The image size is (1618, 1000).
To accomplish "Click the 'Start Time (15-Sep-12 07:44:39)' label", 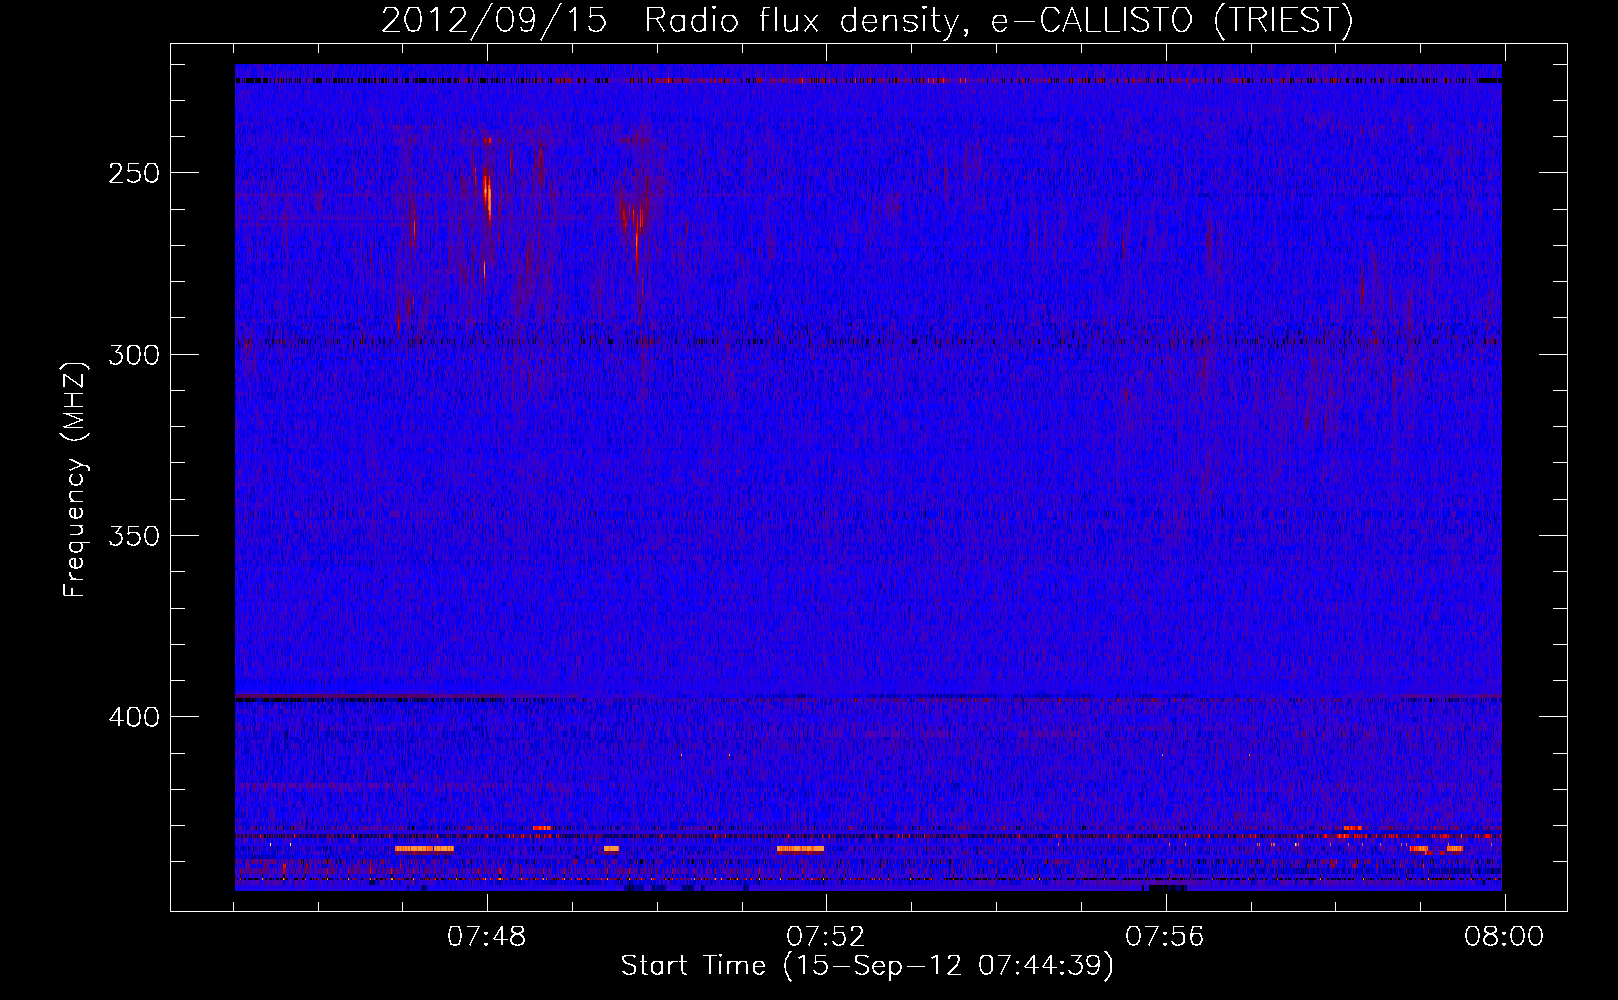I will pos(867,966).
